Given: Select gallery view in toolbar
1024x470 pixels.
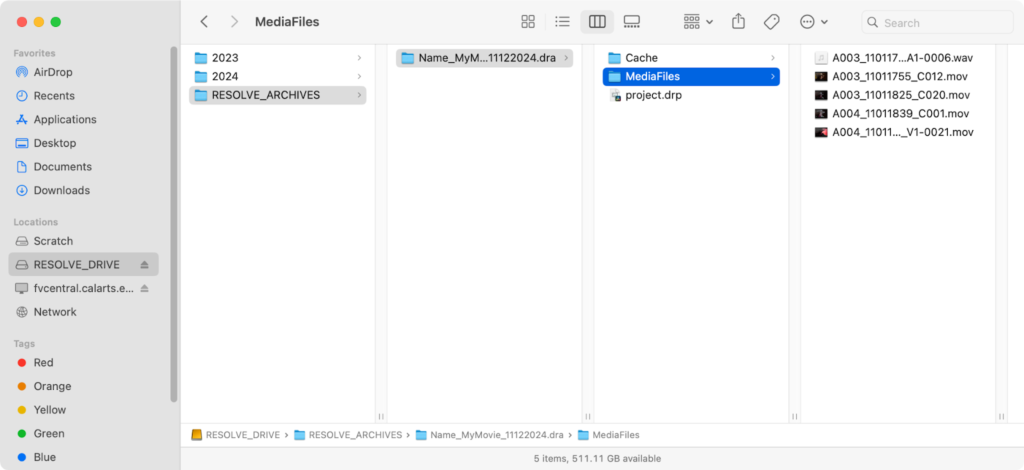Looking at the screenshot, I should [631, 22].
